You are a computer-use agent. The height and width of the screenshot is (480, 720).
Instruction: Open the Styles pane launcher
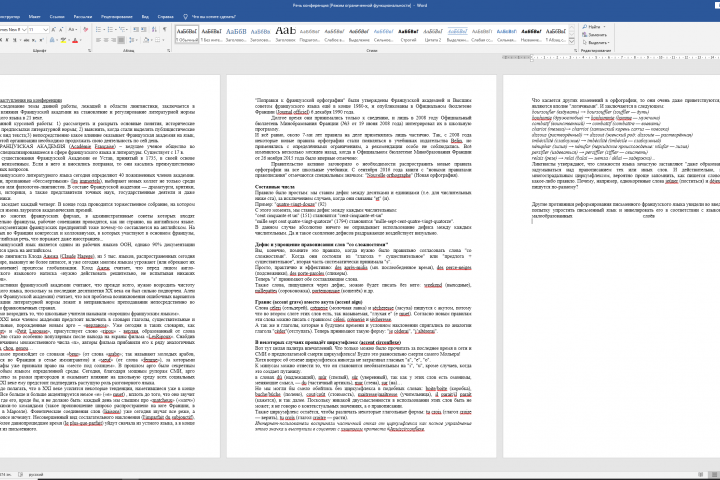575,51
